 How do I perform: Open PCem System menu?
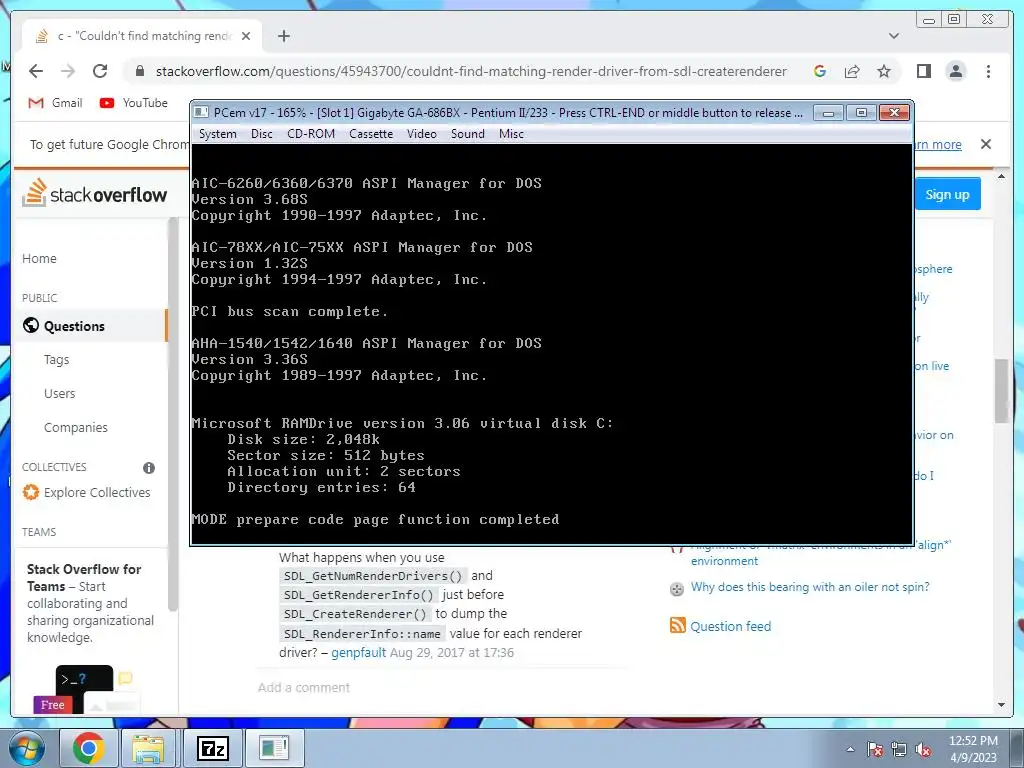(x=217, y=134)
